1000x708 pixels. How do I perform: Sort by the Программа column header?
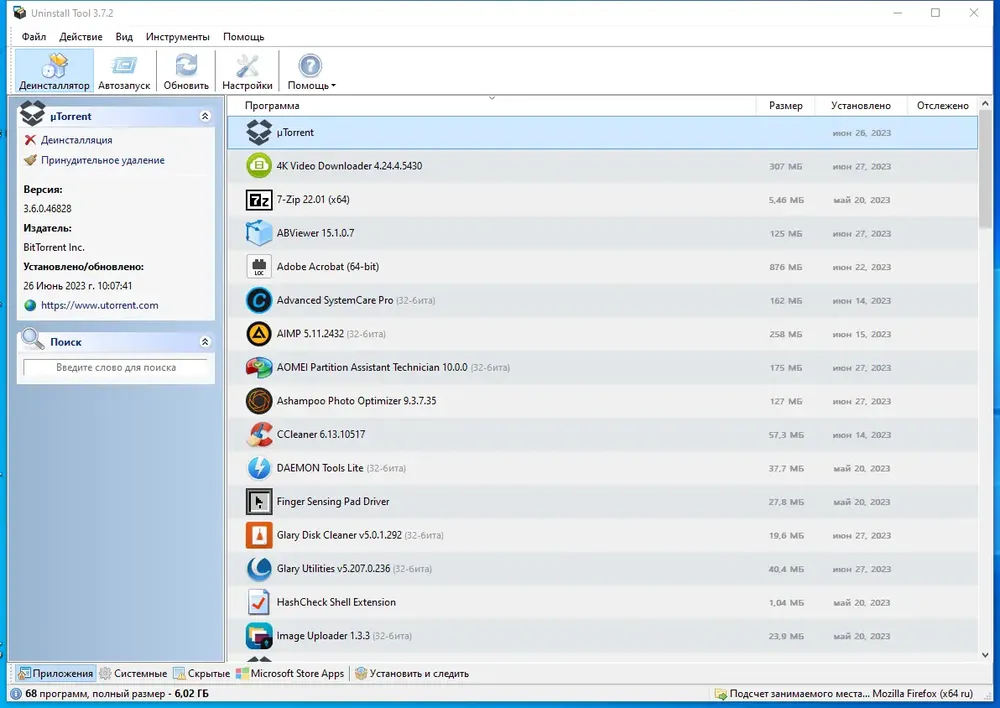click(272, 105)
